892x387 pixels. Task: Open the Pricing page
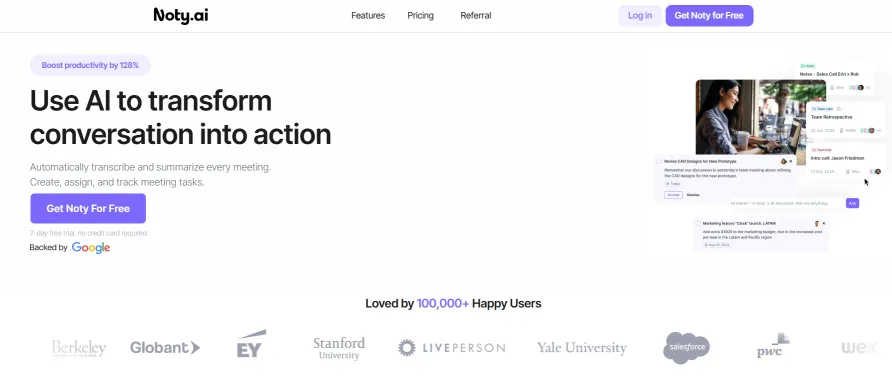[x=420, y=16]
